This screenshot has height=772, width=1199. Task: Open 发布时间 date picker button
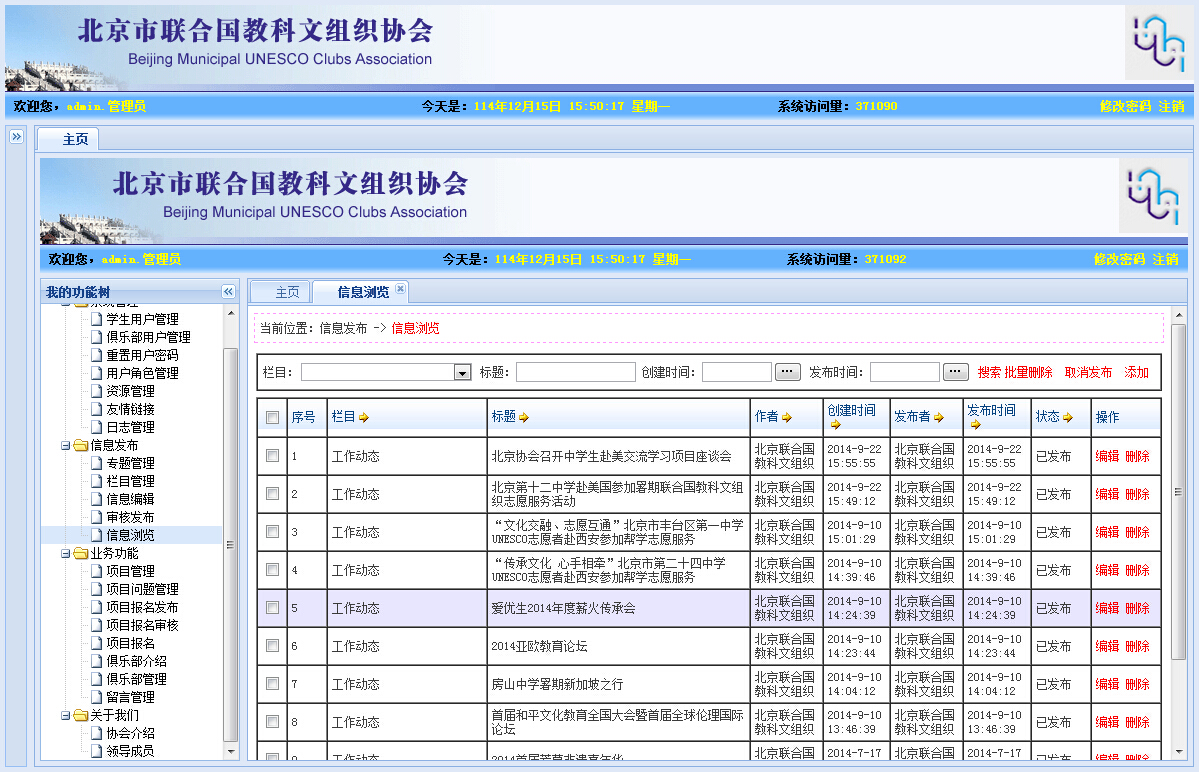955,372
